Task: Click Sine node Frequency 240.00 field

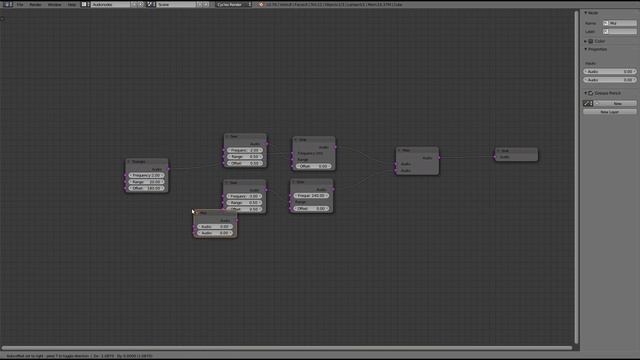Action: point(311,196)
